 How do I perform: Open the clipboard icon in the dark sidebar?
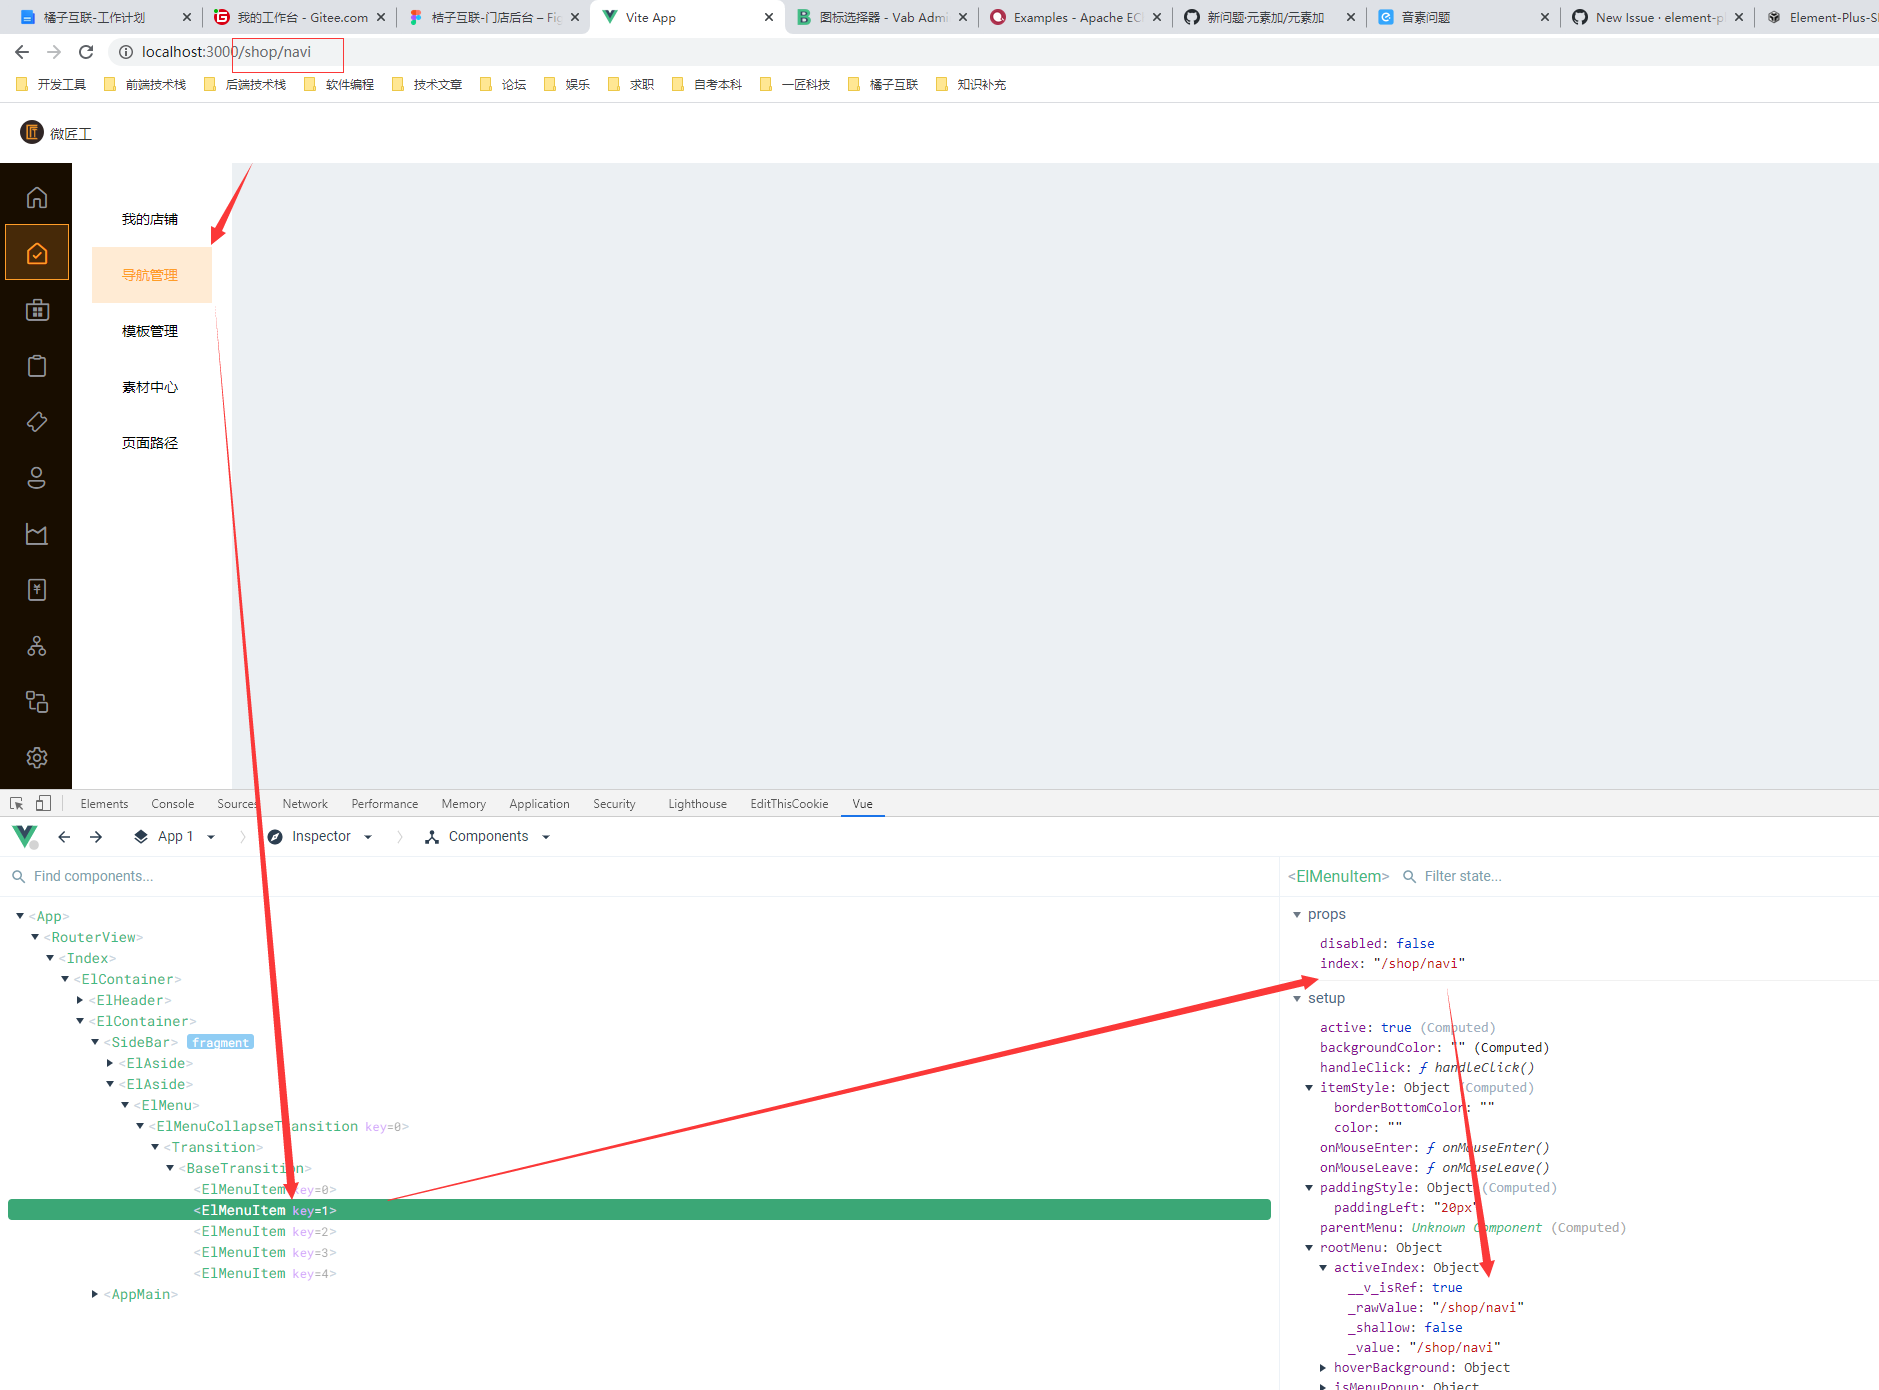click(x=37, y=366)
